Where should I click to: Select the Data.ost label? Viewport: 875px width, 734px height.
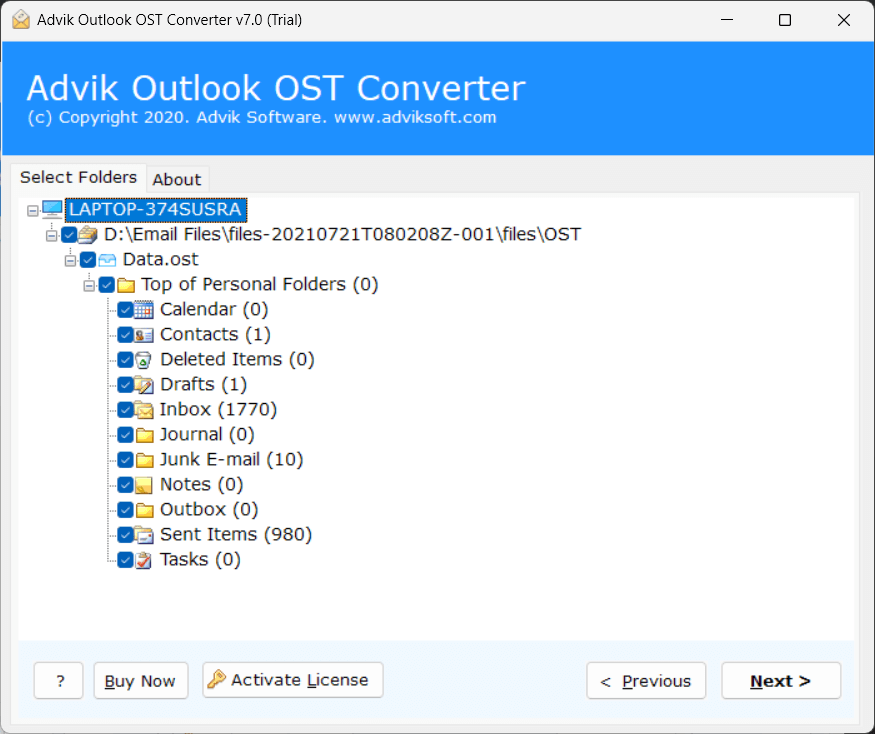click(161, 260)
